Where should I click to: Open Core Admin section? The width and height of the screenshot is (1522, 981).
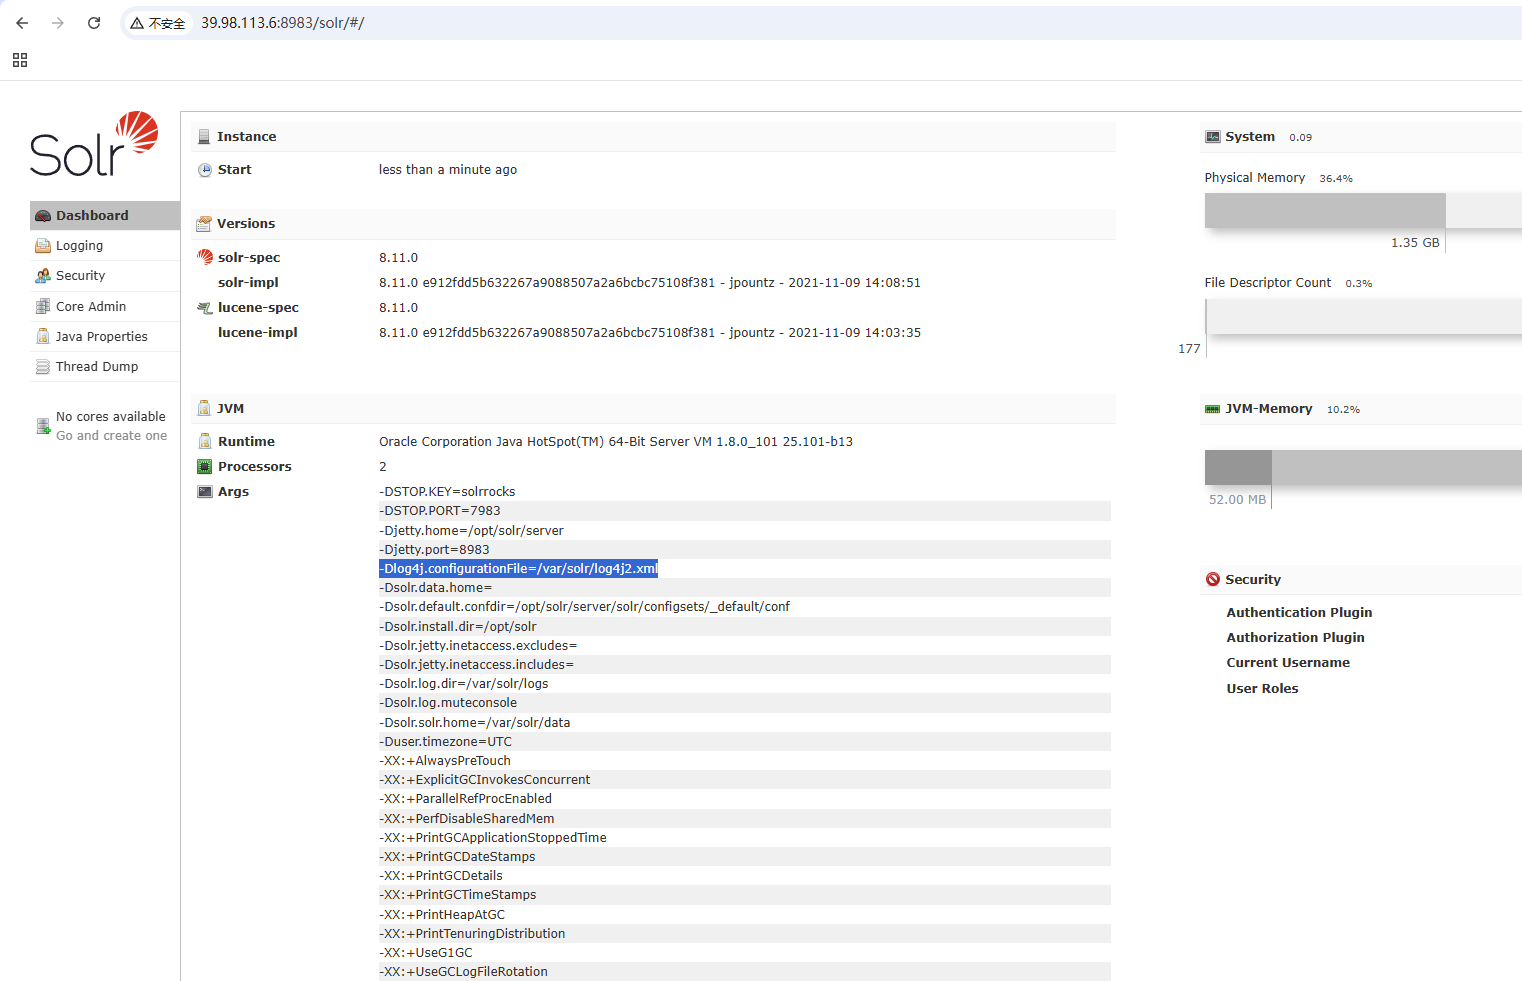(91, 307)
